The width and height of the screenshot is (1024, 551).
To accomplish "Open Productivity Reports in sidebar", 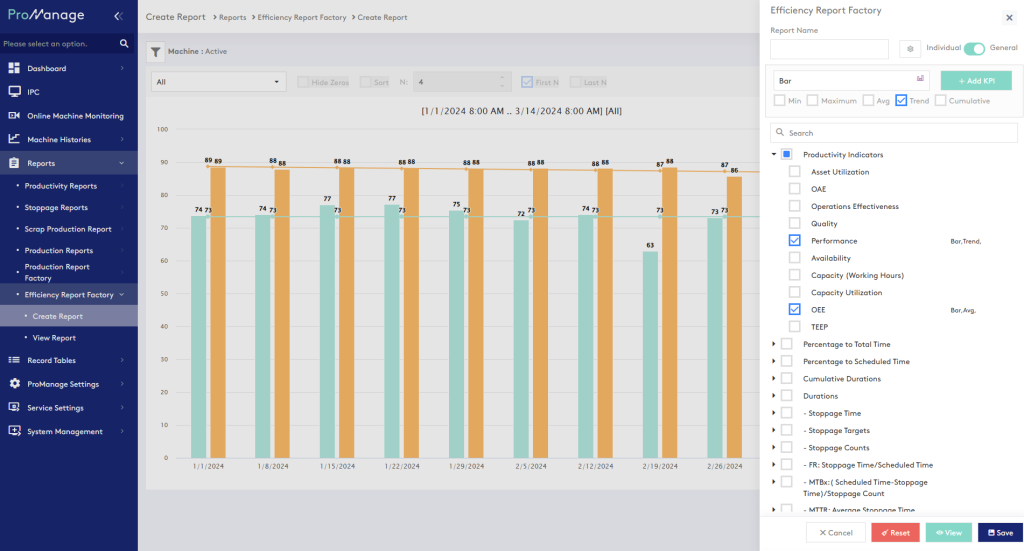I will 61,186.
